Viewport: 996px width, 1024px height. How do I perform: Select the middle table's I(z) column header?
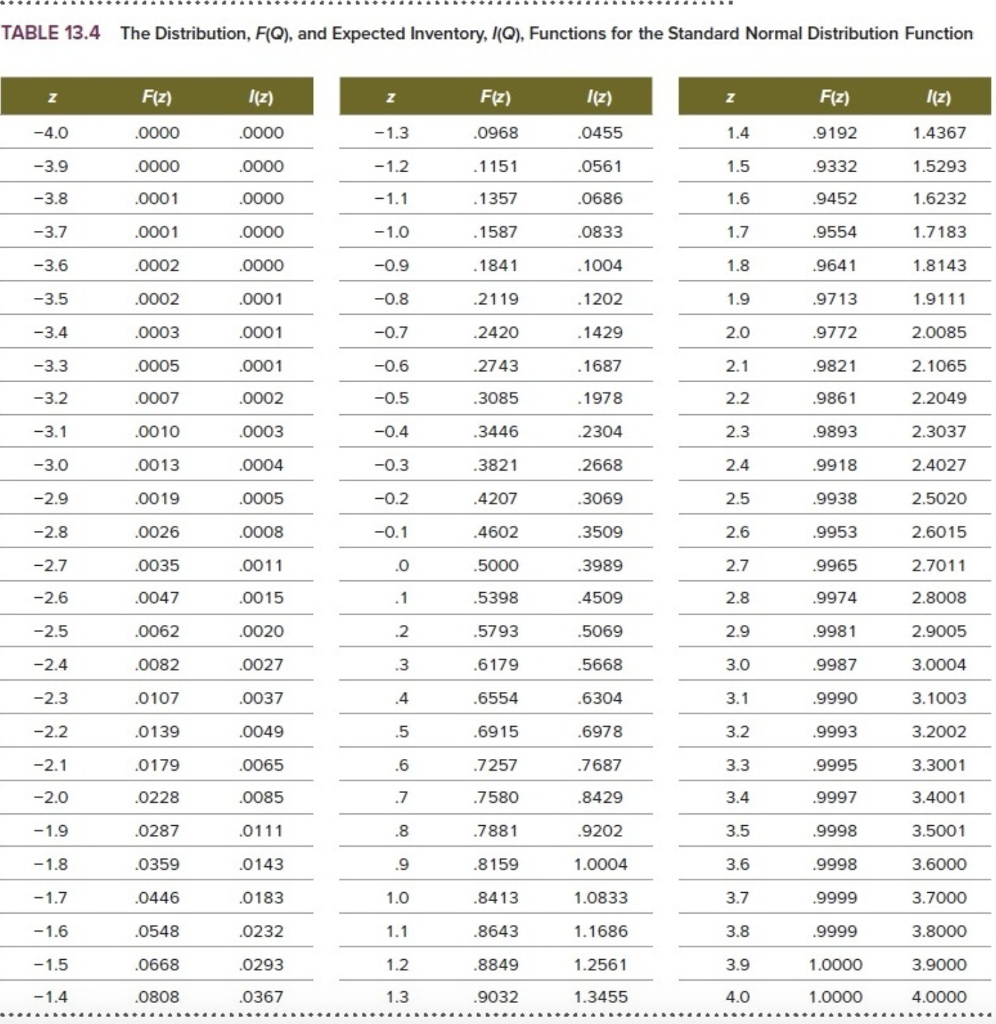coord(600,97)
